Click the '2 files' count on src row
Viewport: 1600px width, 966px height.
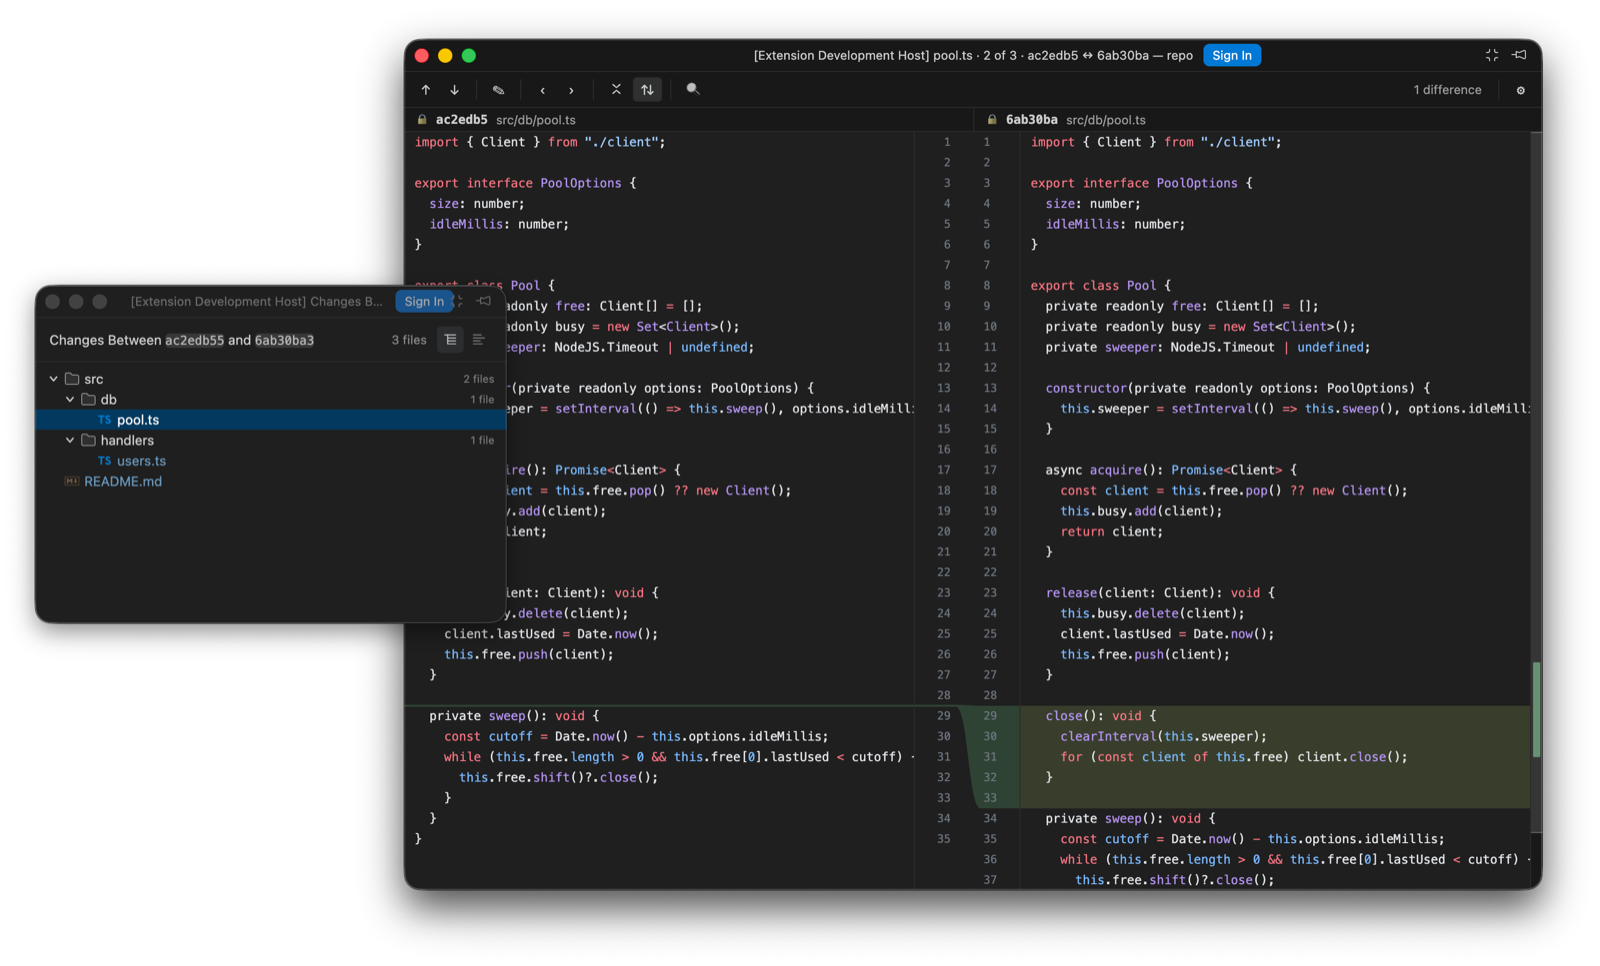(x=478, y=379)
